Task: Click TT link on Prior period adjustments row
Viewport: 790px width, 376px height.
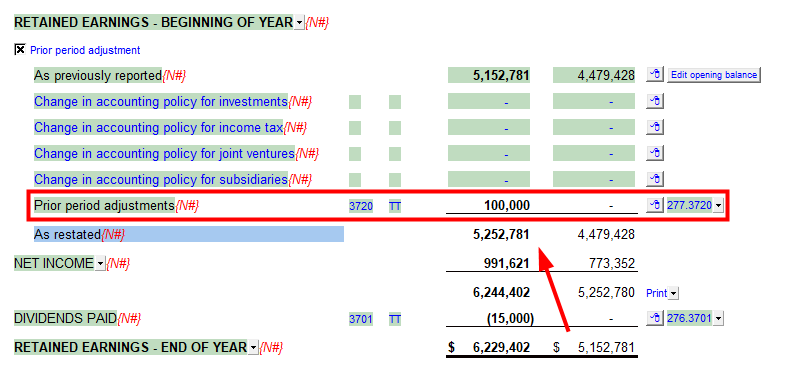Action: [x=395, y=206]
